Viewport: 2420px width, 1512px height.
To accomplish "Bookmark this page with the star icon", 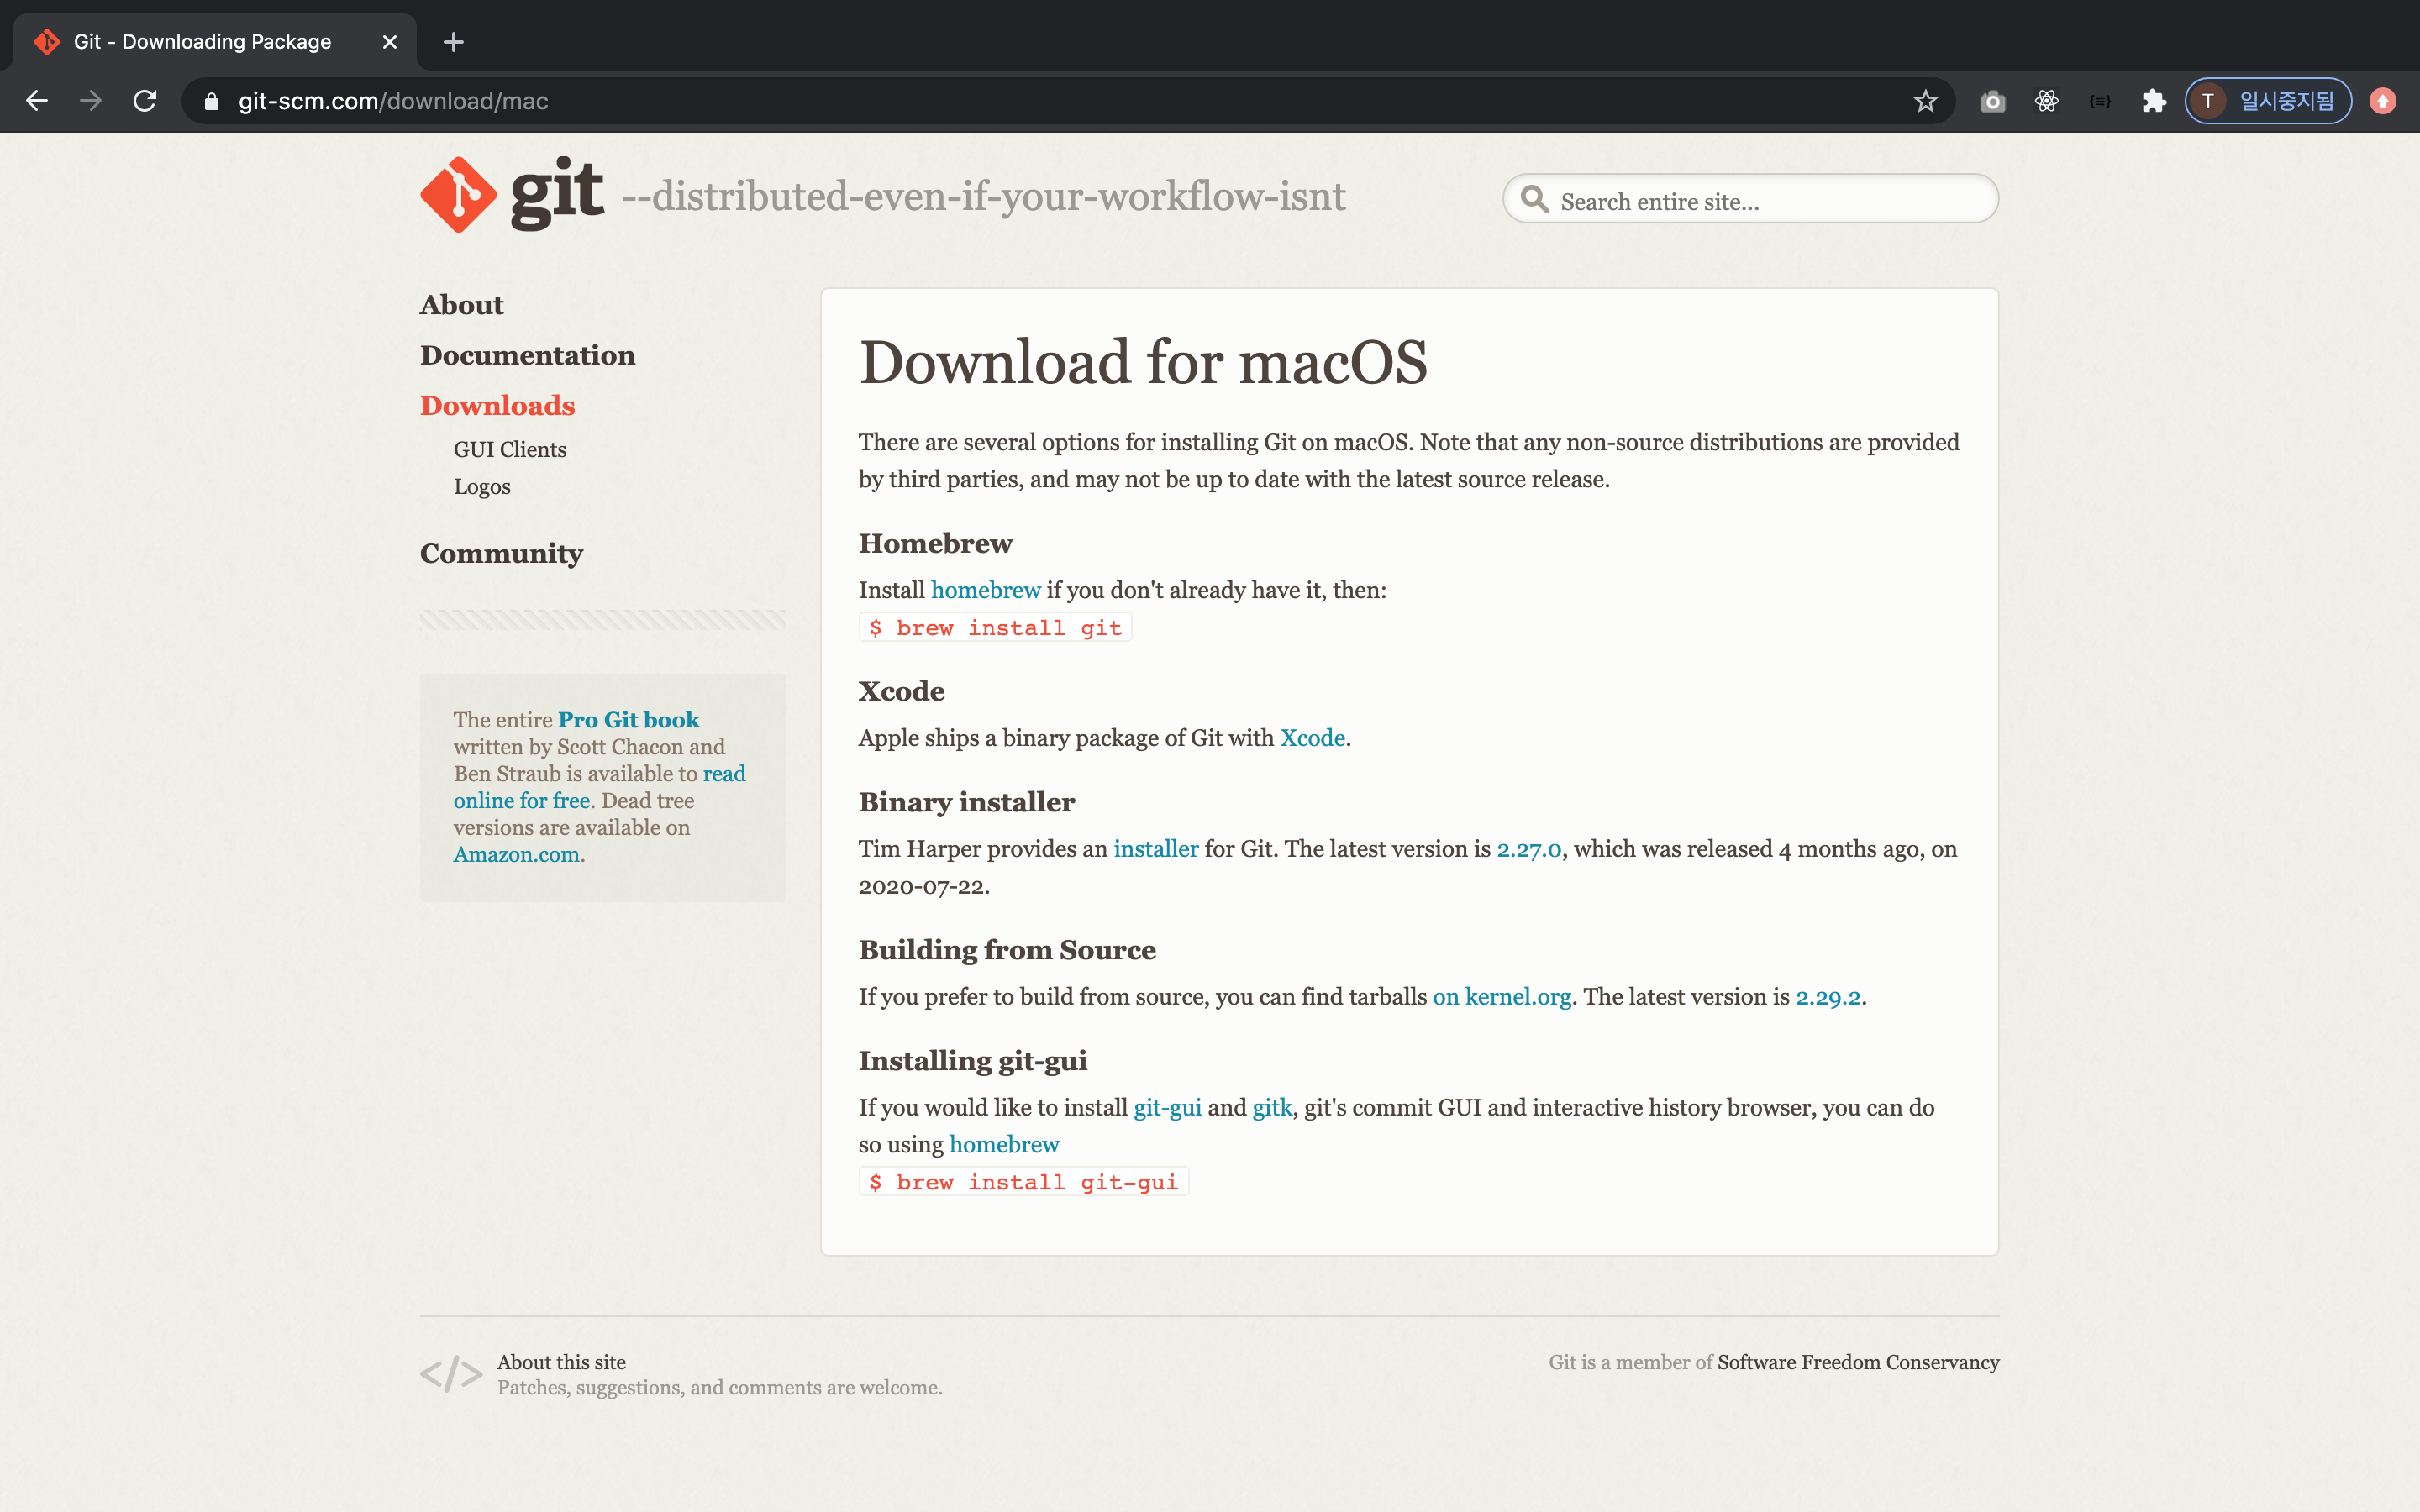I will (1925, 101).
